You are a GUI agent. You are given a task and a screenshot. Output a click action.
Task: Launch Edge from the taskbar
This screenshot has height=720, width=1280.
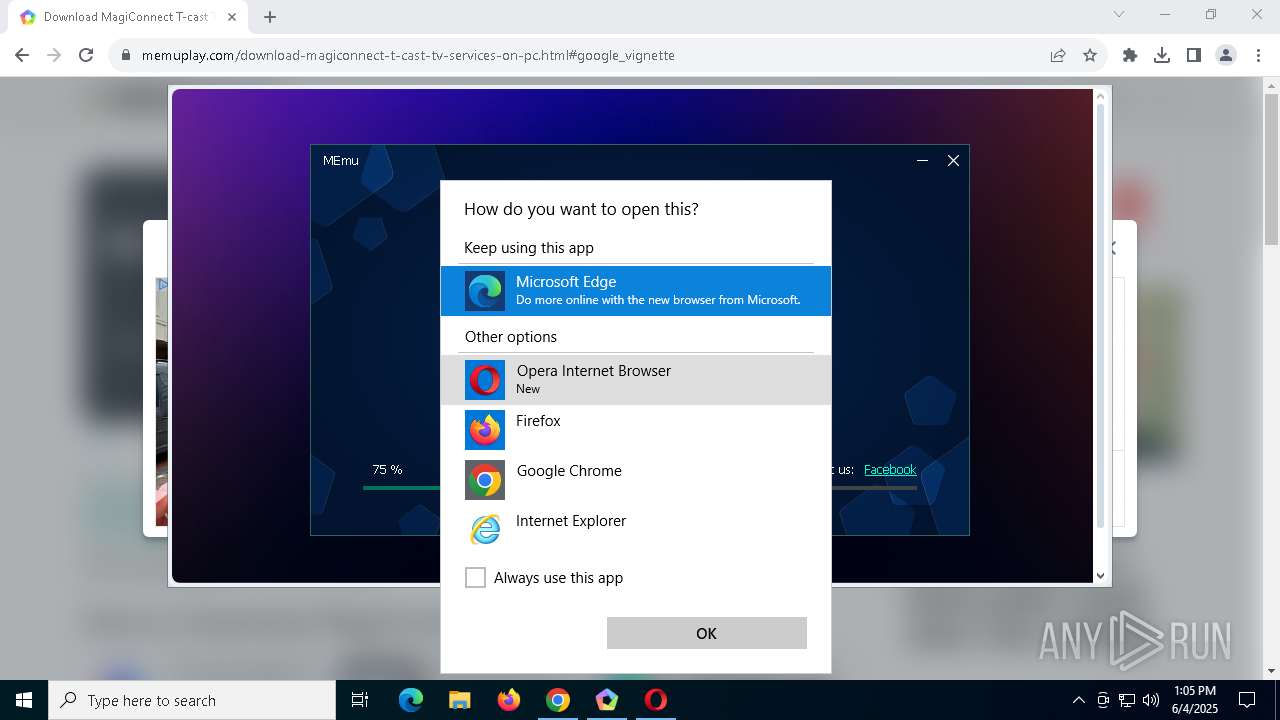click(411, 700)
